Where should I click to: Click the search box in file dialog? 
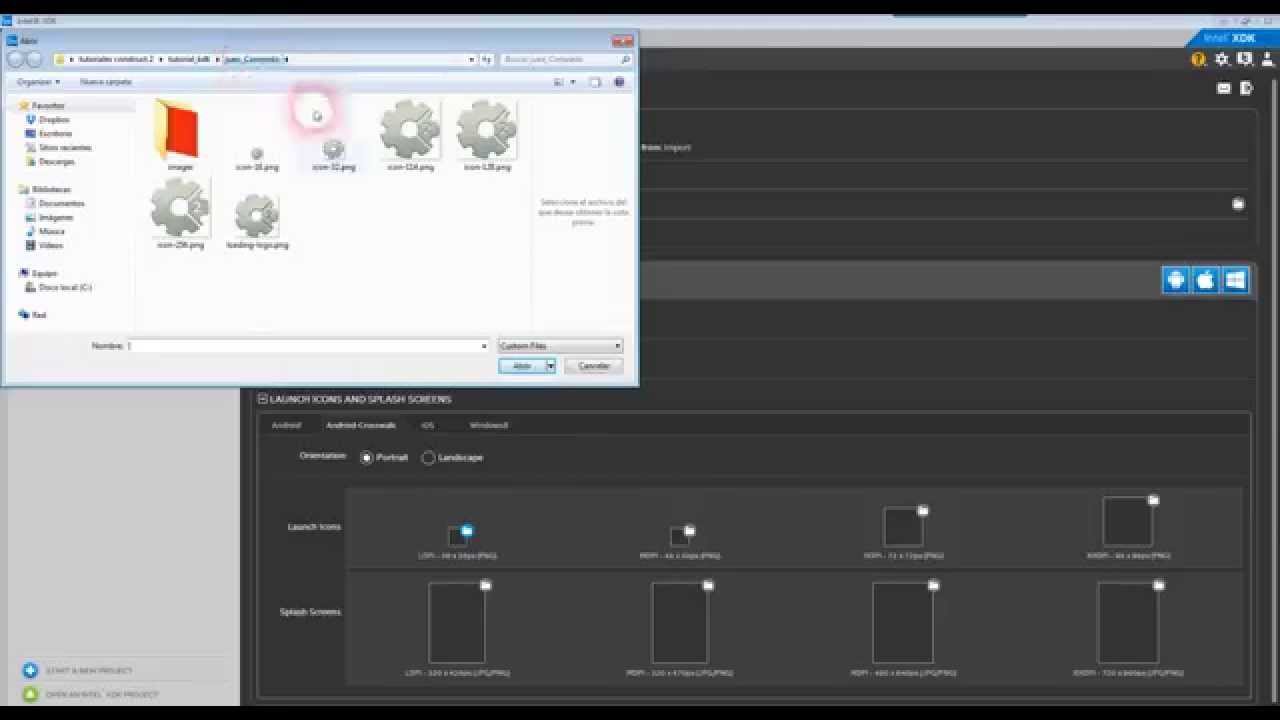tap(566, 59)
